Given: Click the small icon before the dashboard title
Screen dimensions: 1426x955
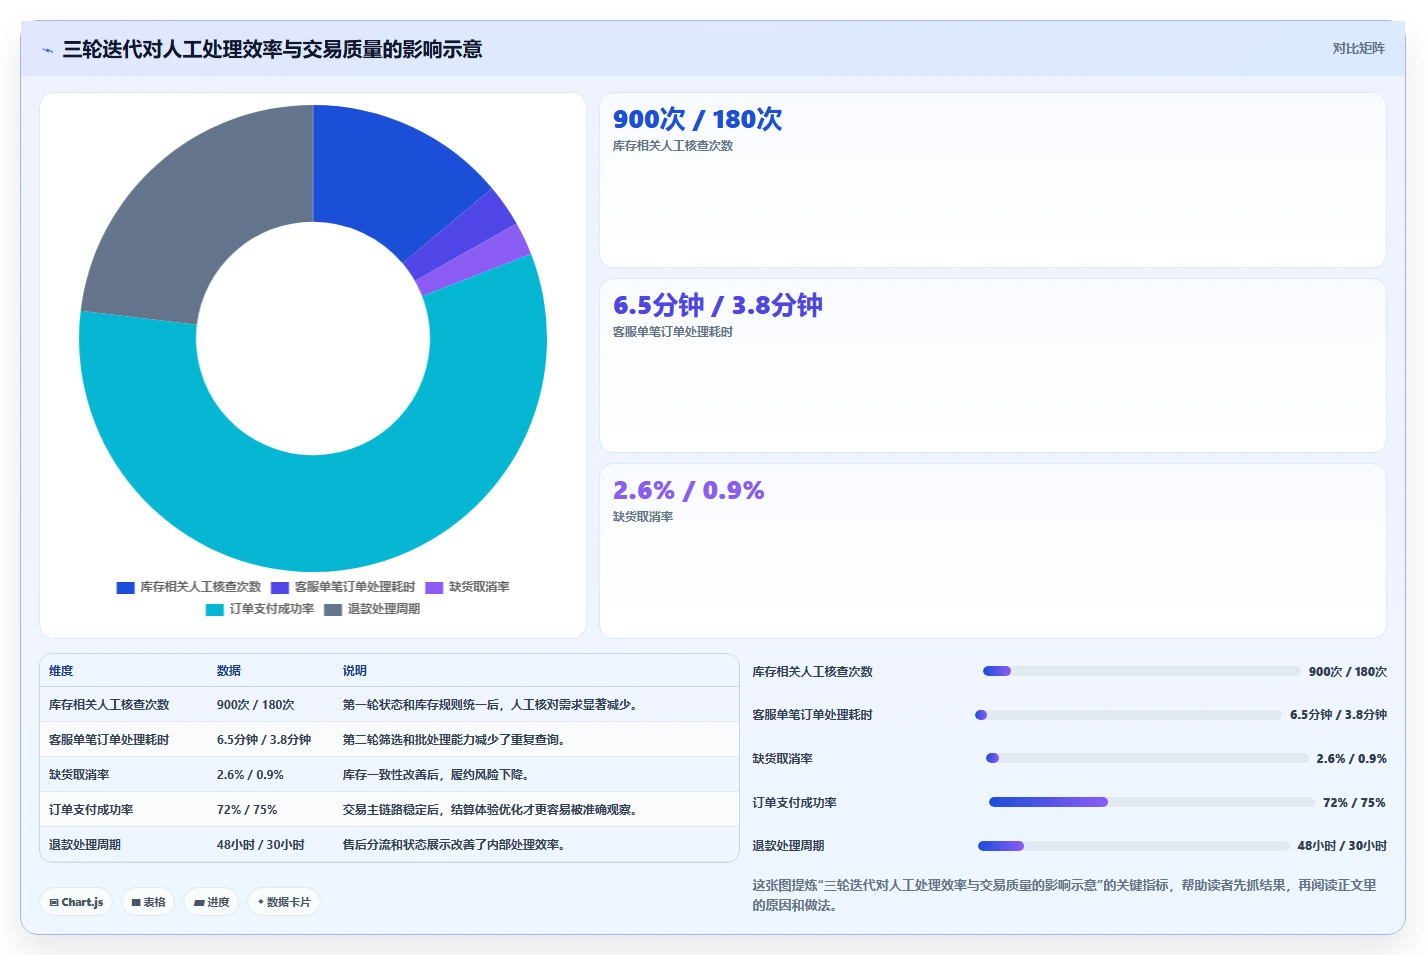Looking at the screenshot, I should pyautogui.click(x=47, y=50).
